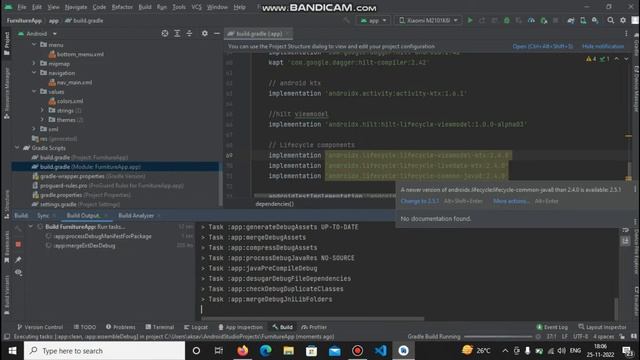The image size is (640, 360).
Task: Open SDK Manager icon in toolbar
Action: [x=595, y=20]
